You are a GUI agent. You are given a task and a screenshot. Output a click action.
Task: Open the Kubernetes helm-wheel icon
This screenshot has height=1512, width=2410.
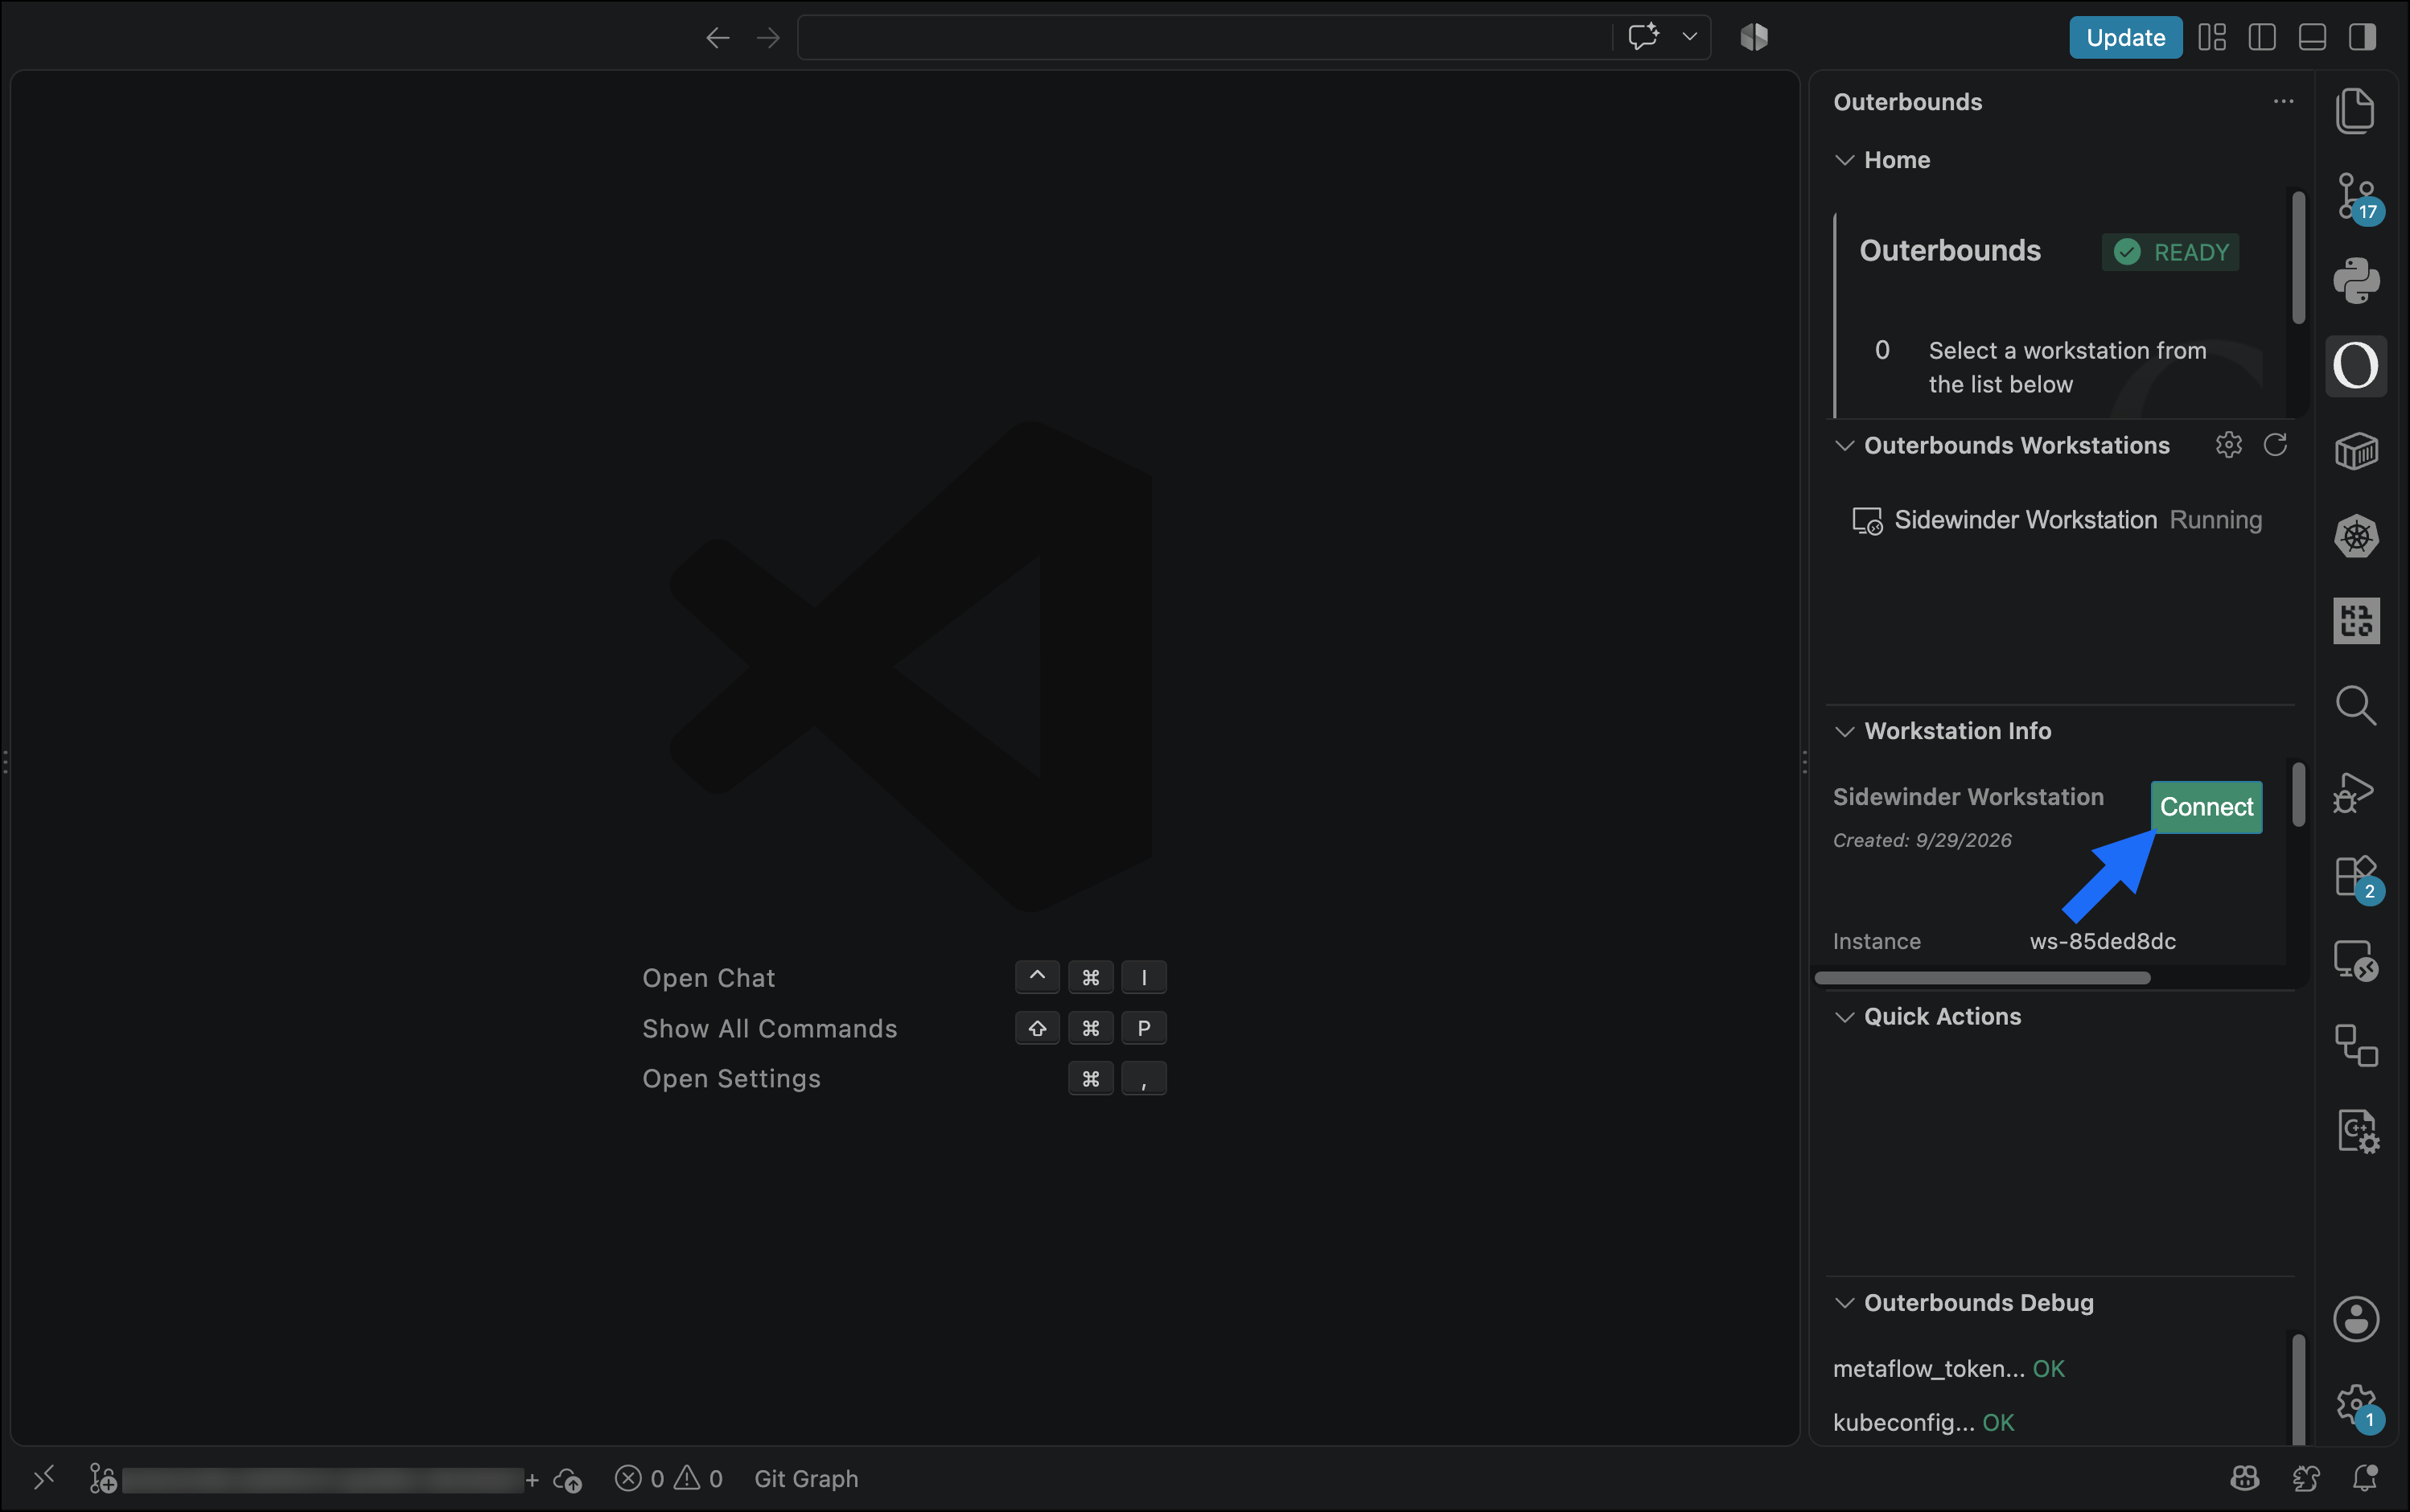[x=2356, y=536]
